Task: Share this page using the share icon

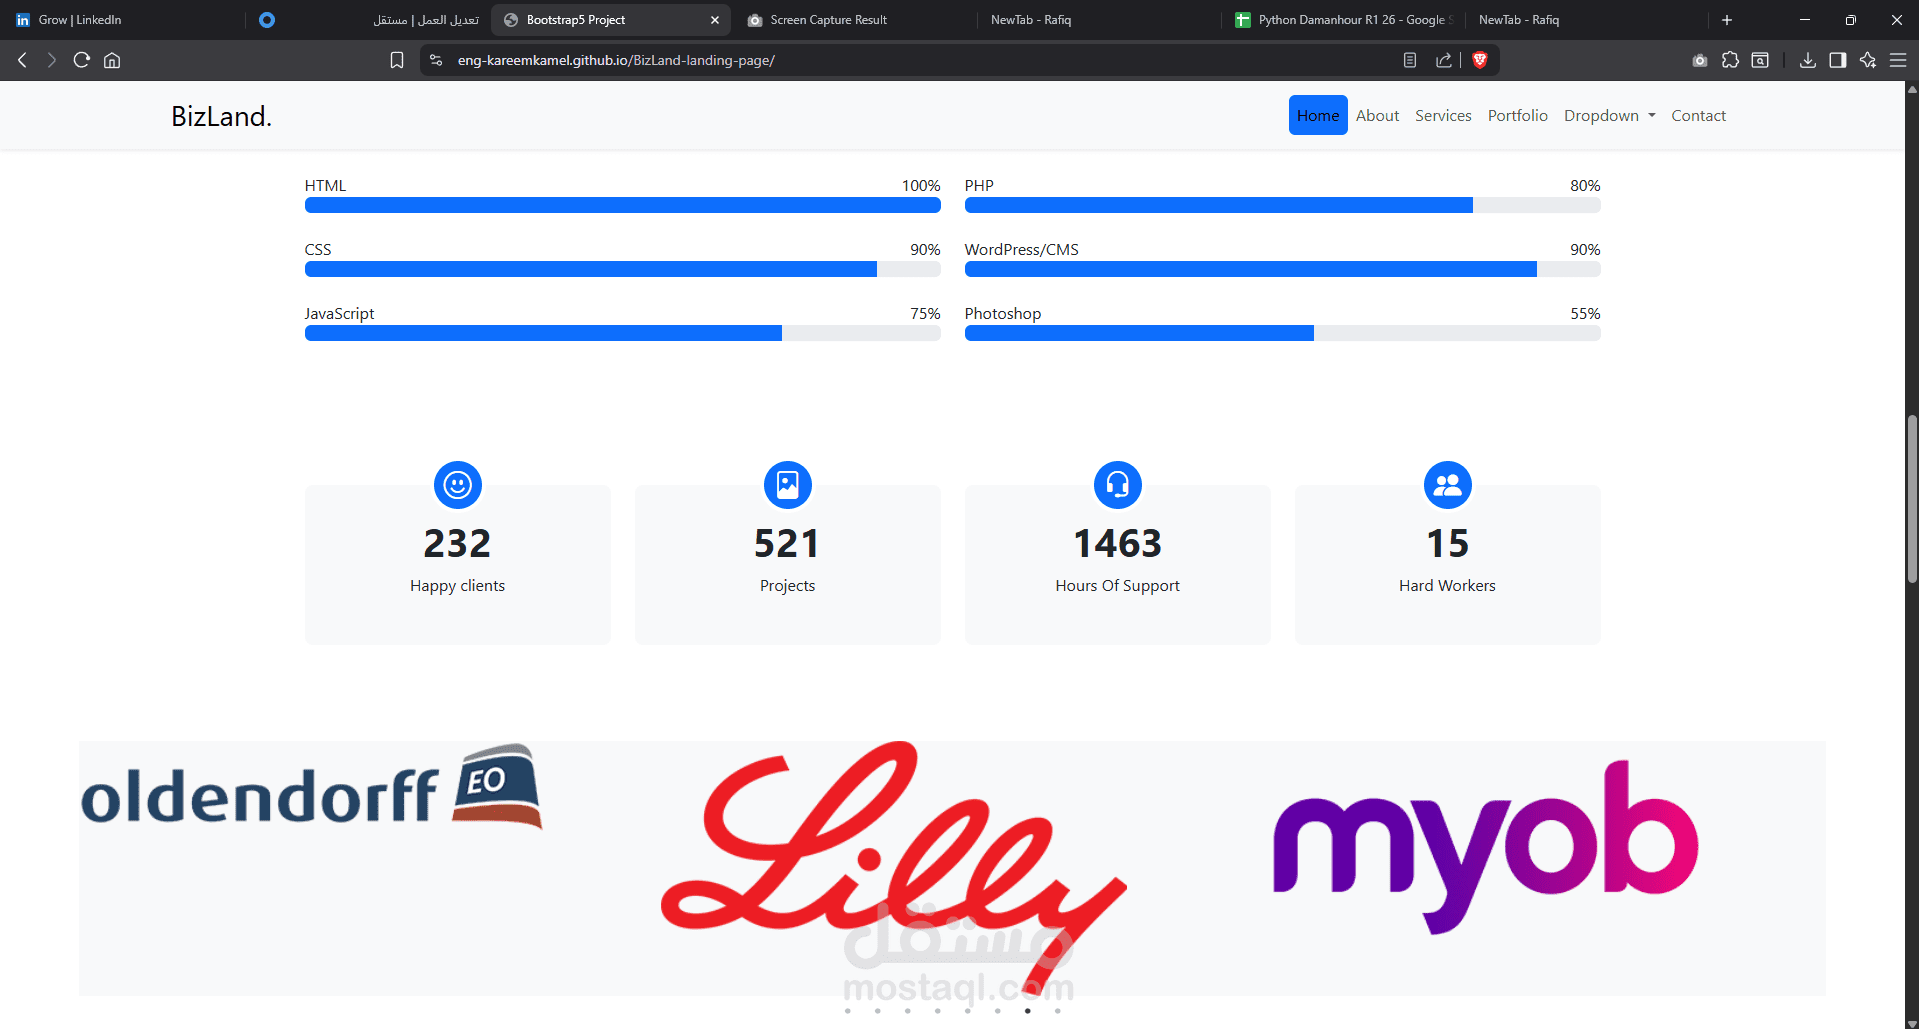Action: pos(1444,60)
